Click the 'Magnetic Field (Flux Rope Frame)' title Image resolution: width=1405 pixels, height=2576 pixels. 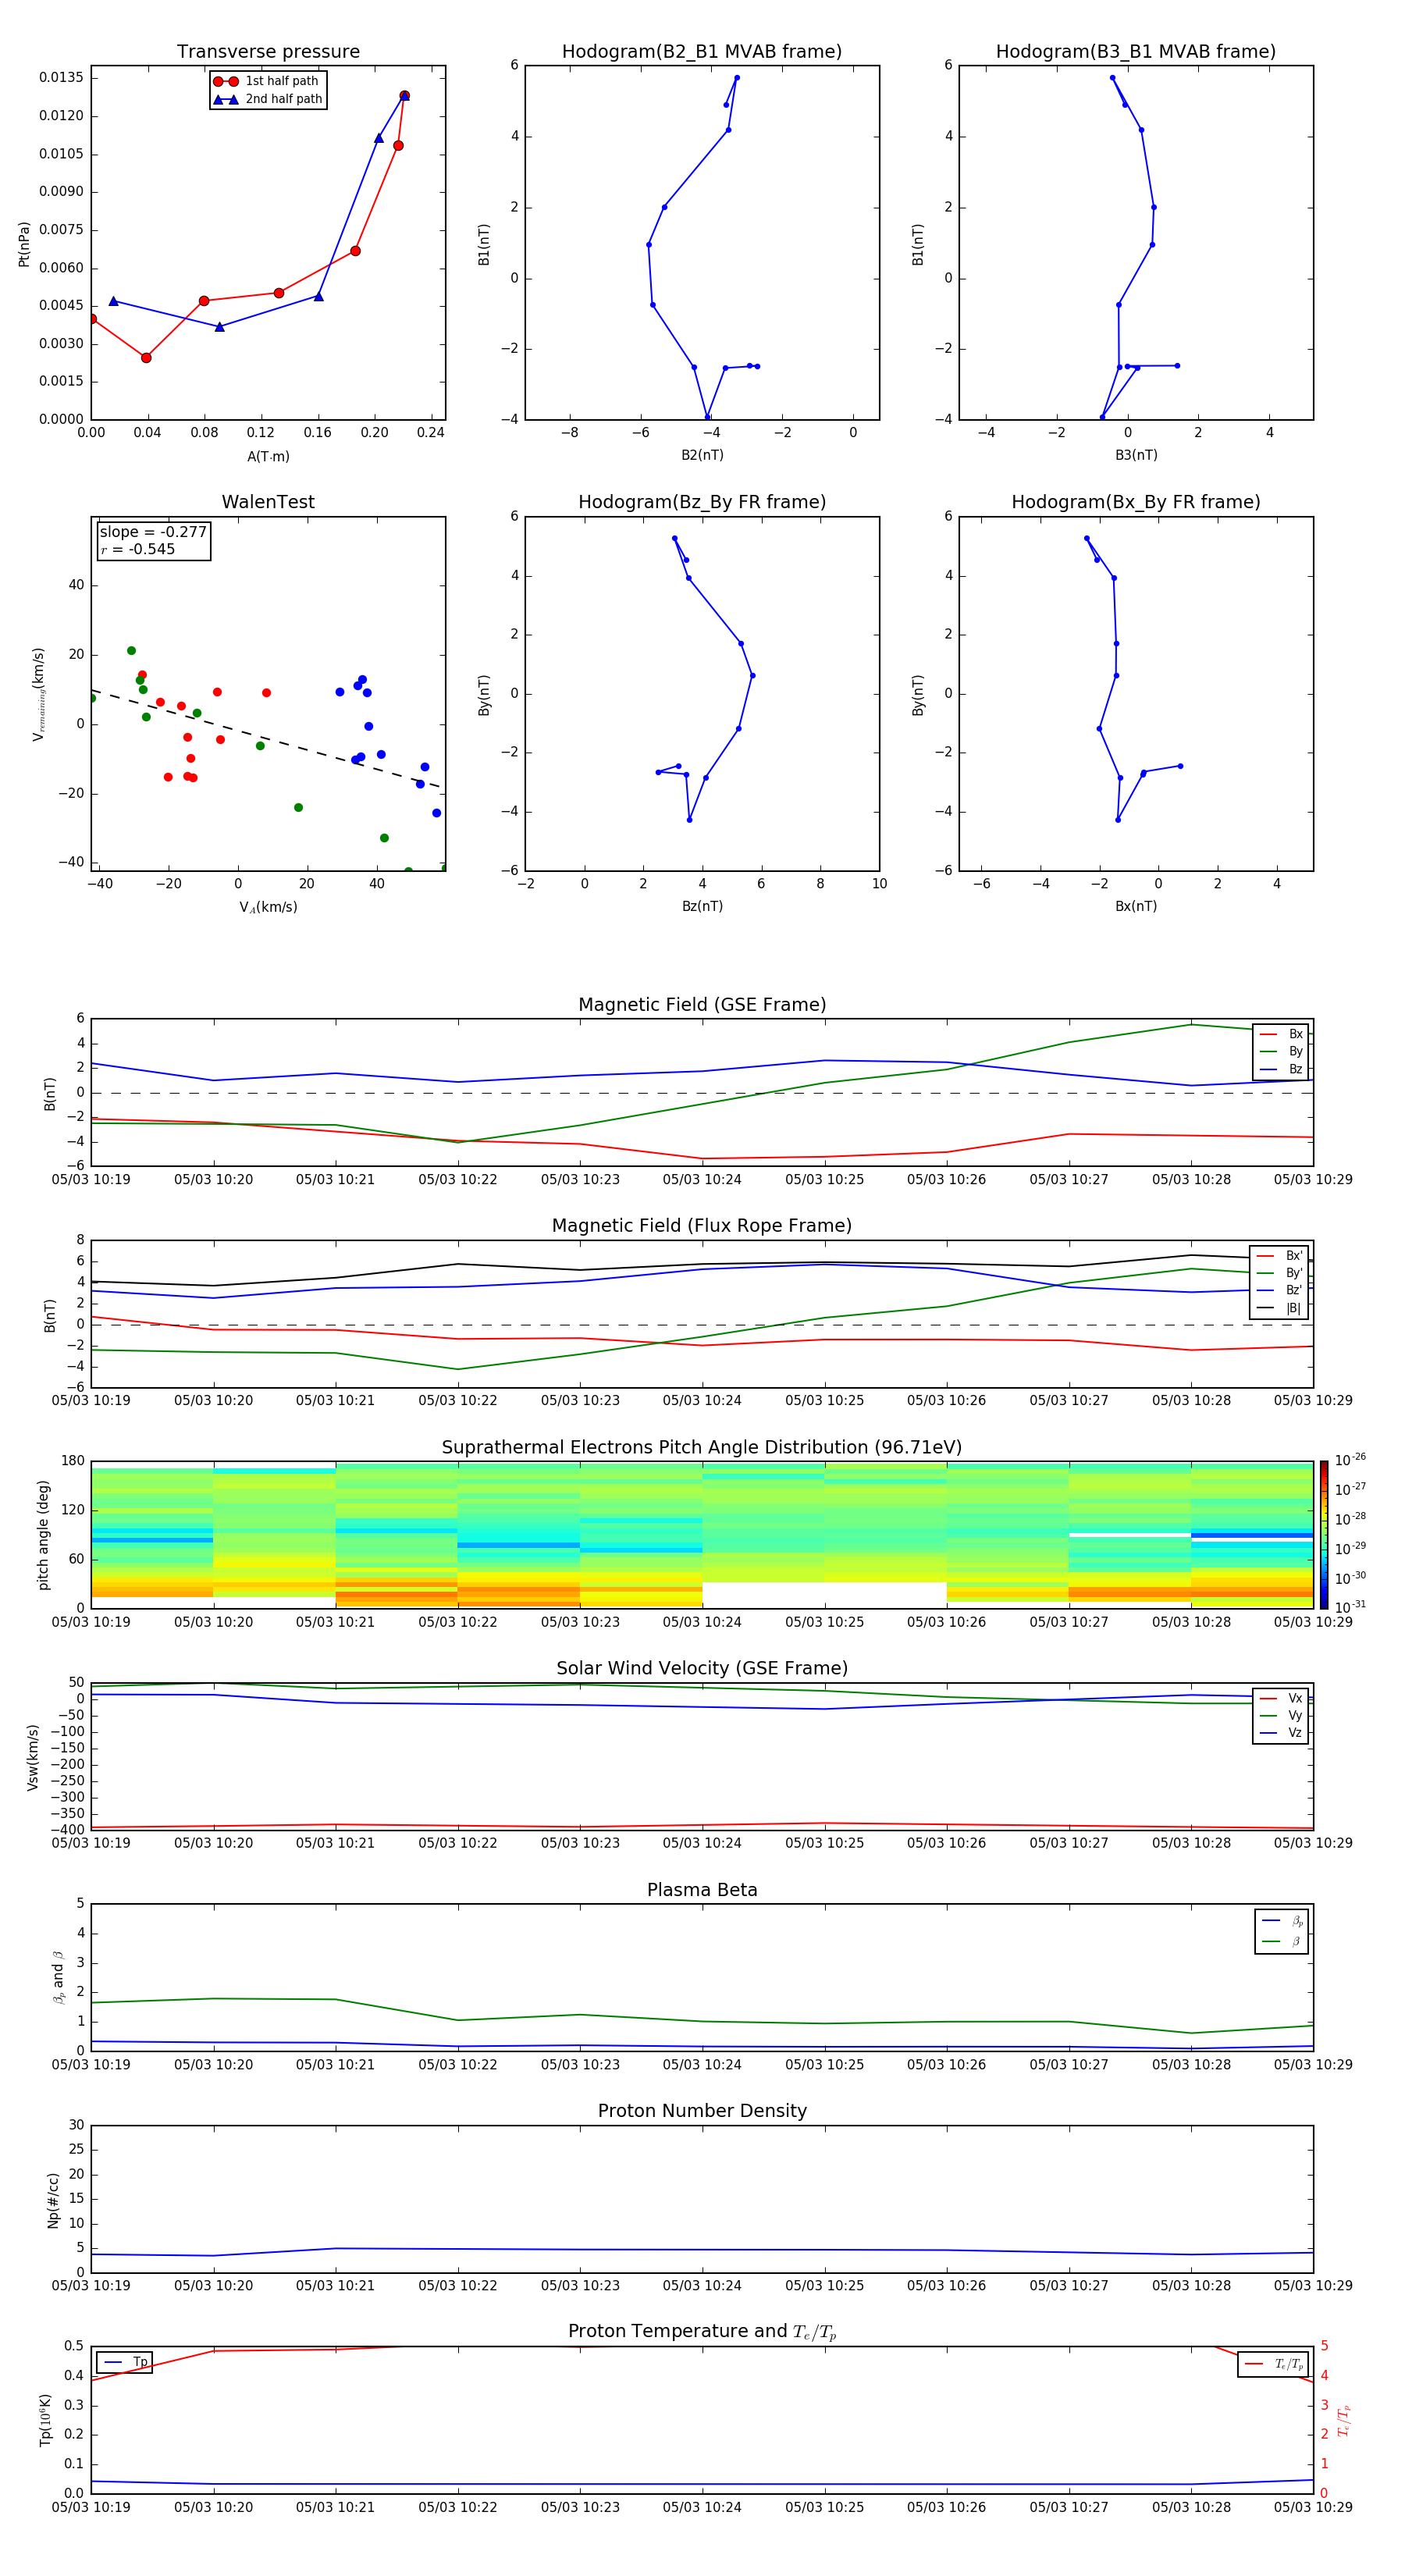[702, 1226]
